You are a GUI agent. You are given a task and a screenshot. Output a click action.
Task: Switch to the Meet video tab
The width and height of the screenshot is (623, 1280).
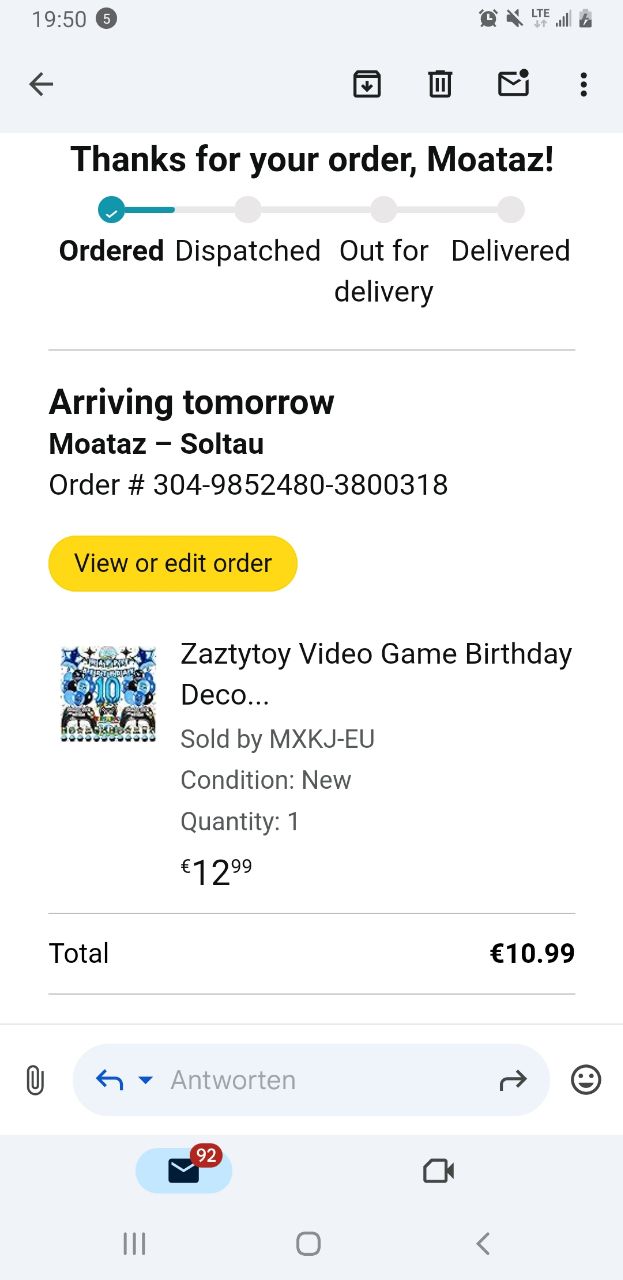coord(438,1170)
